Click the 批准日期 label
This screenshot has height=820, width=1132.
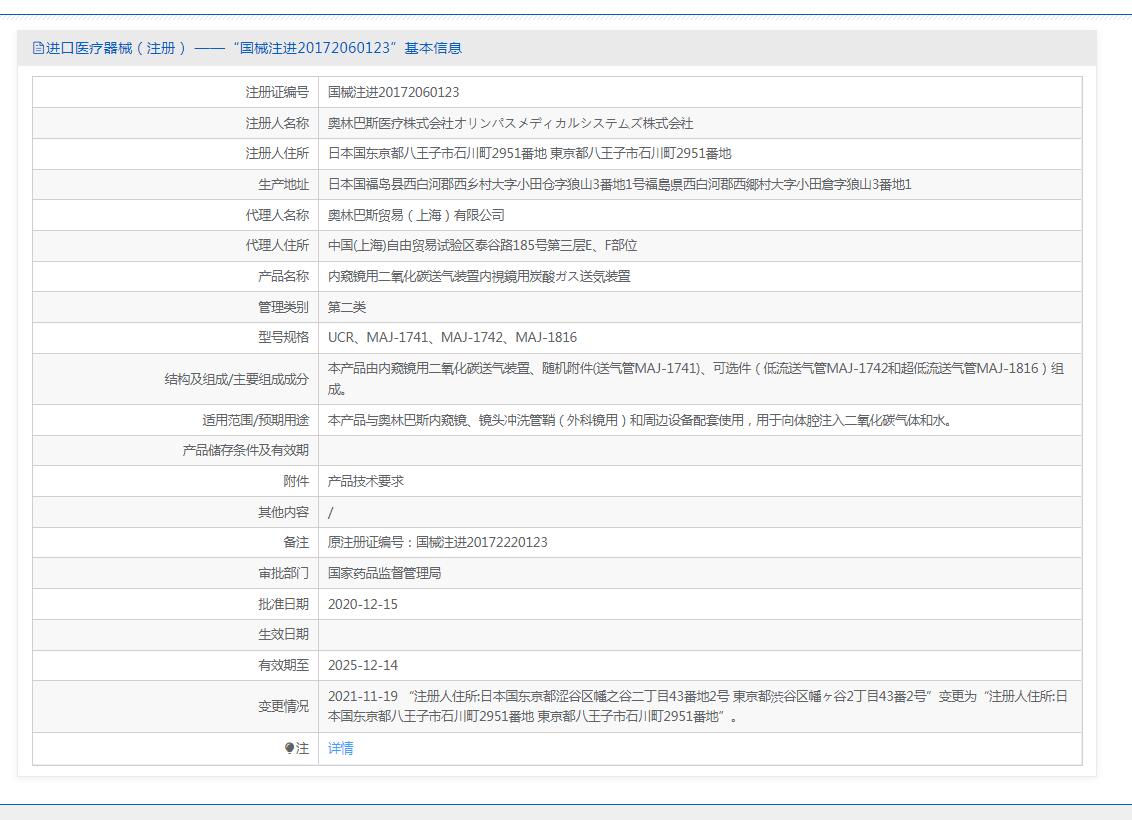(x=284, y=605)
